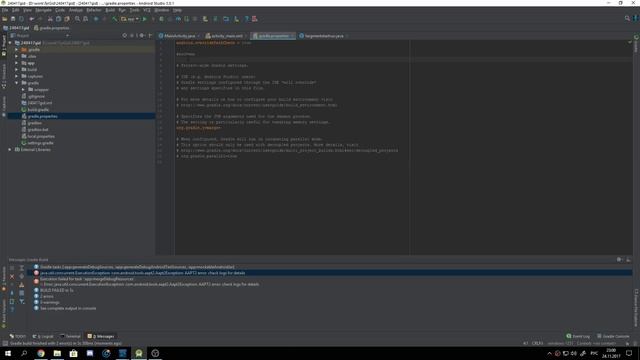Switch to the MainActivity.java tab
Screen dimensions: 640x360
coord(179,36)
